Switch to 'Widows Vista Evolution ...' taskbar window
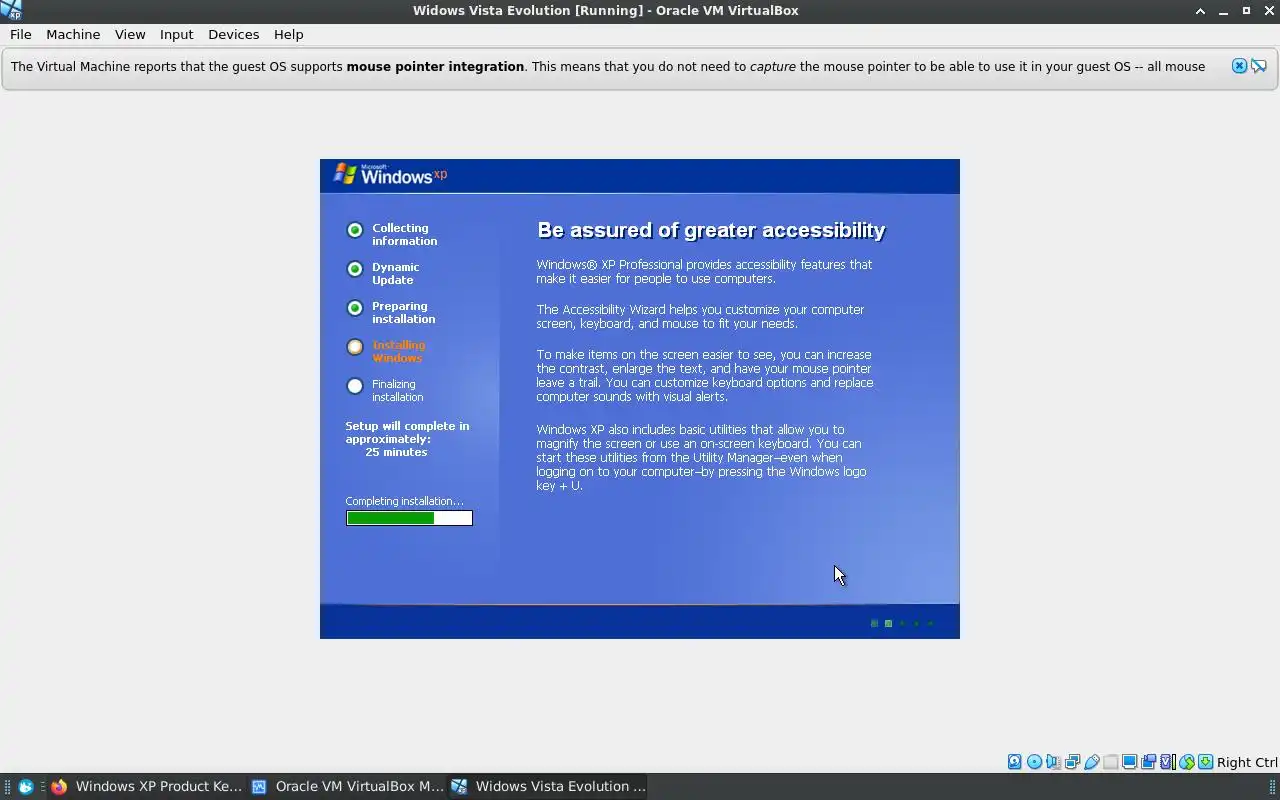The height and width of the screenshot is (800, 1280). tap(548, 786)
